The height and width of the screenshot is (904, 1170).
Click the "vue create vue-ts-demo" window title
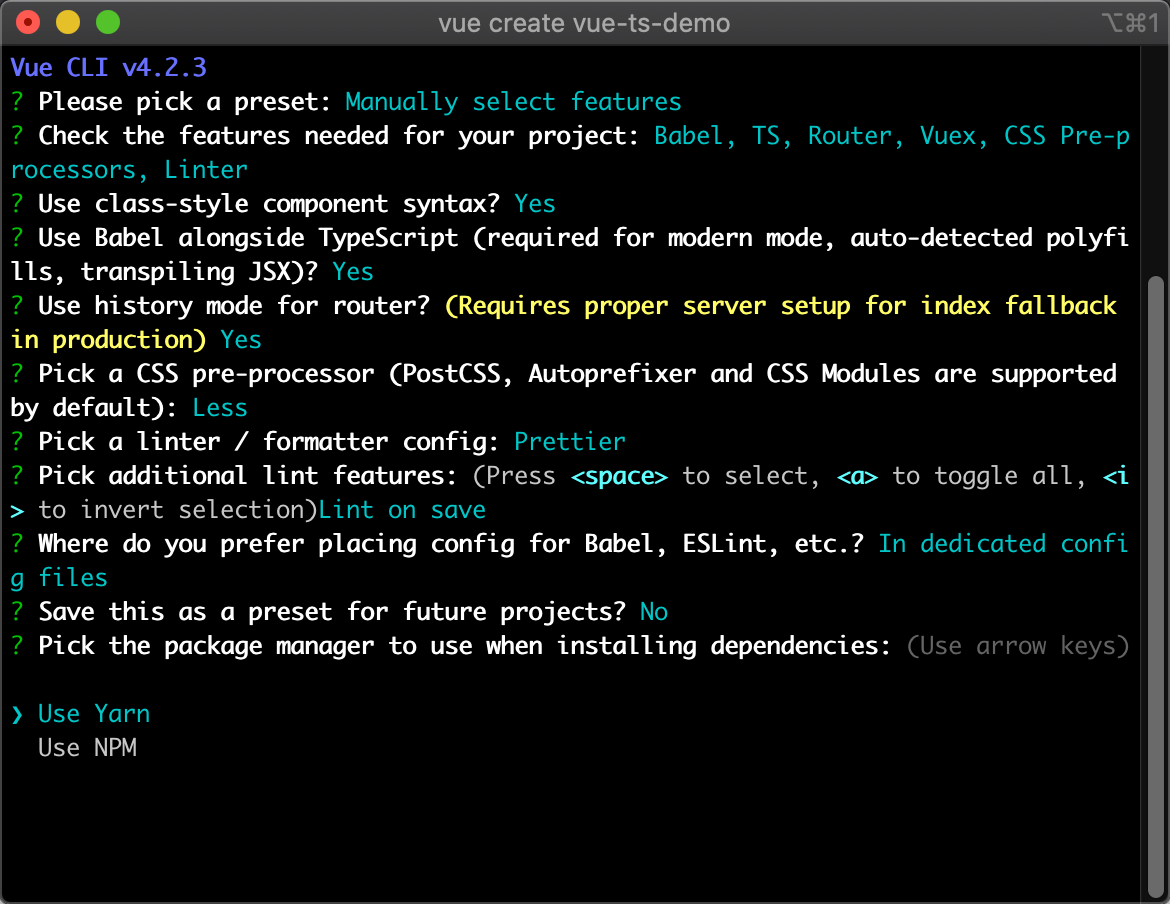coord(584,23)
